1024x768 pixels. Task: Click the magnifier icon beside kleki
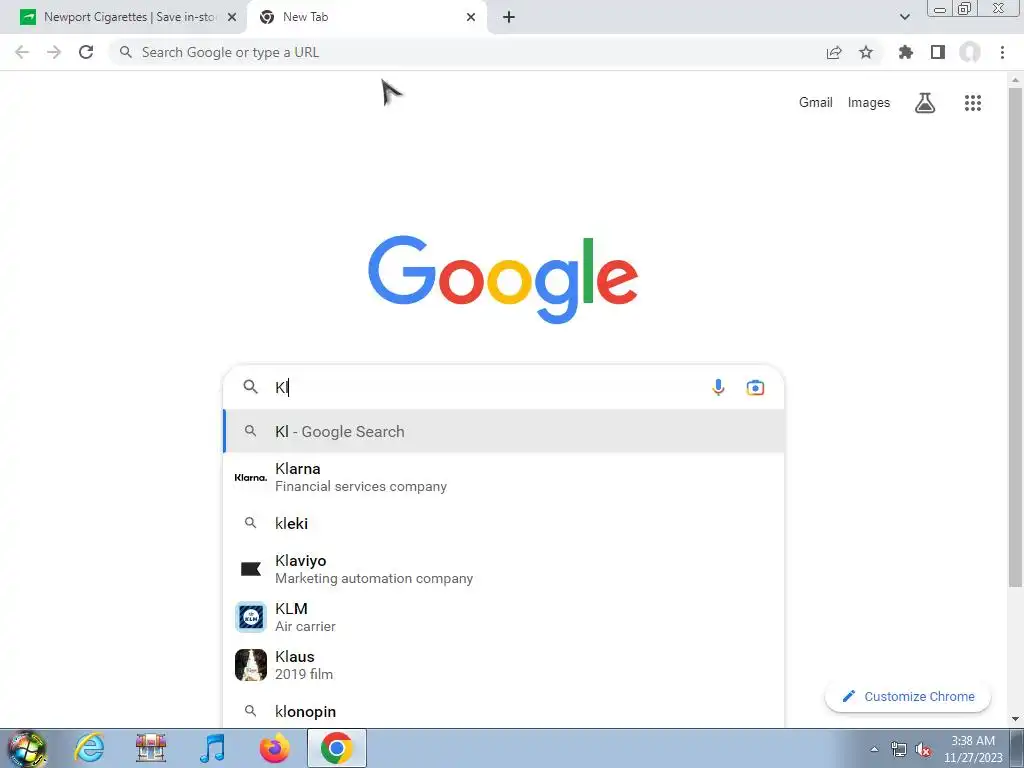[x=250, y=522]
